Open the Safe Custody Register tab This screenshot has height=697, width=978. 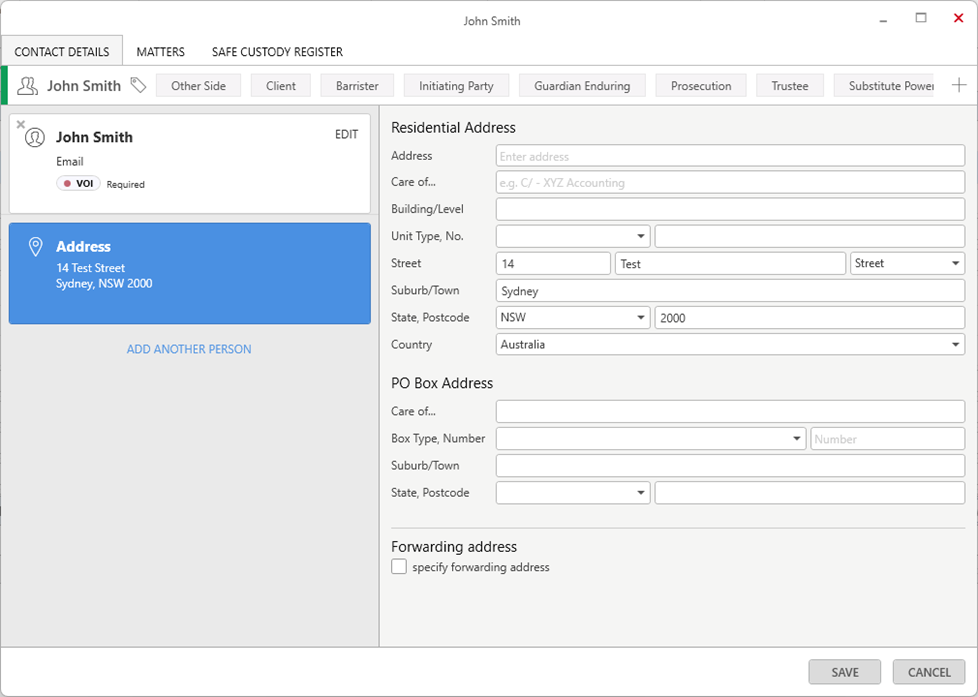pos(277,52)
